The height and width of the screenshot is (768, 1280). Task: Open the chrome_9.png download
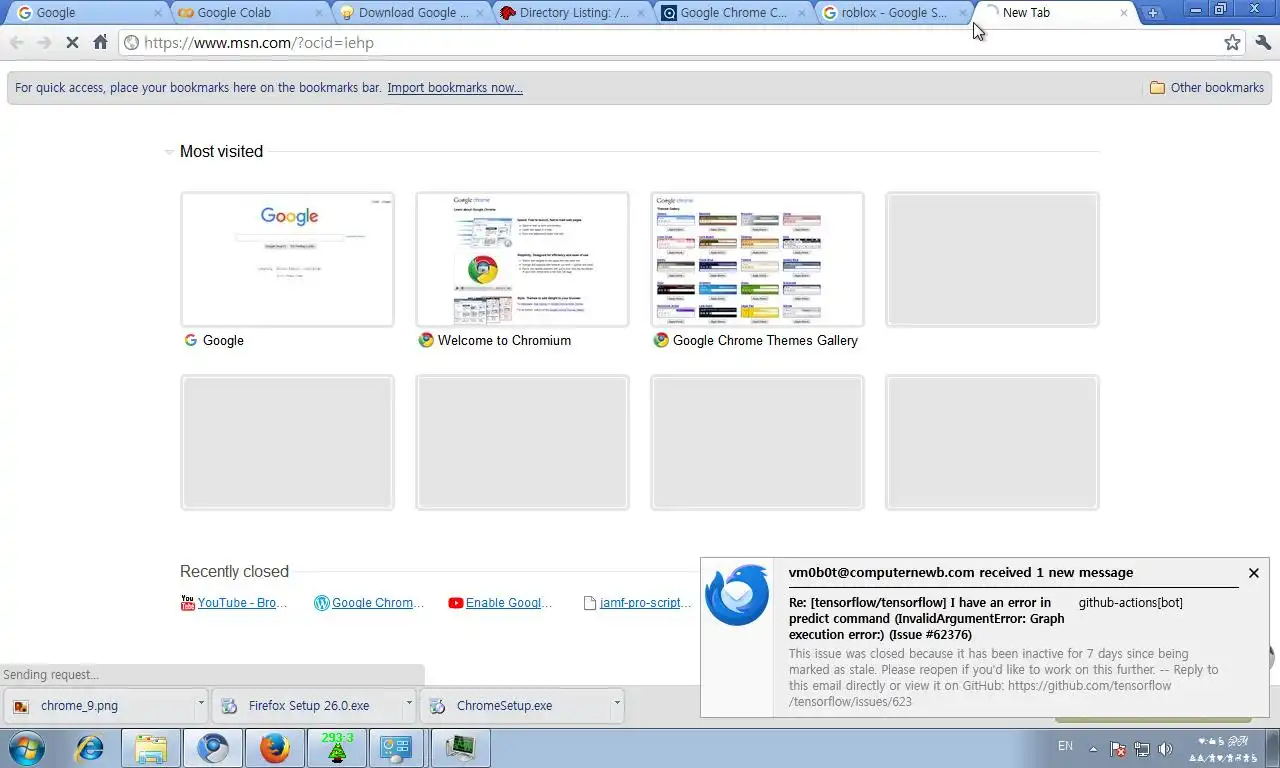[x=98, y=705]
